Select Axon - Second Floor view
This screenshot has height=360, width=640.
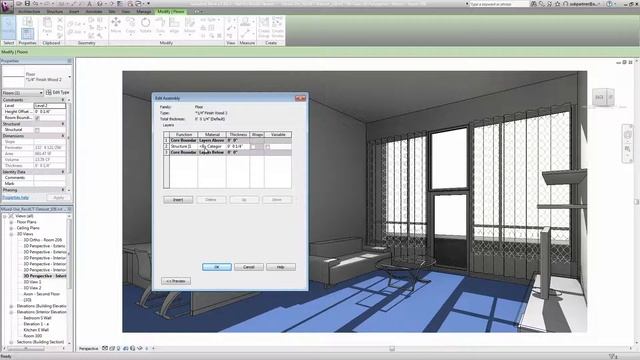point(42,294)
